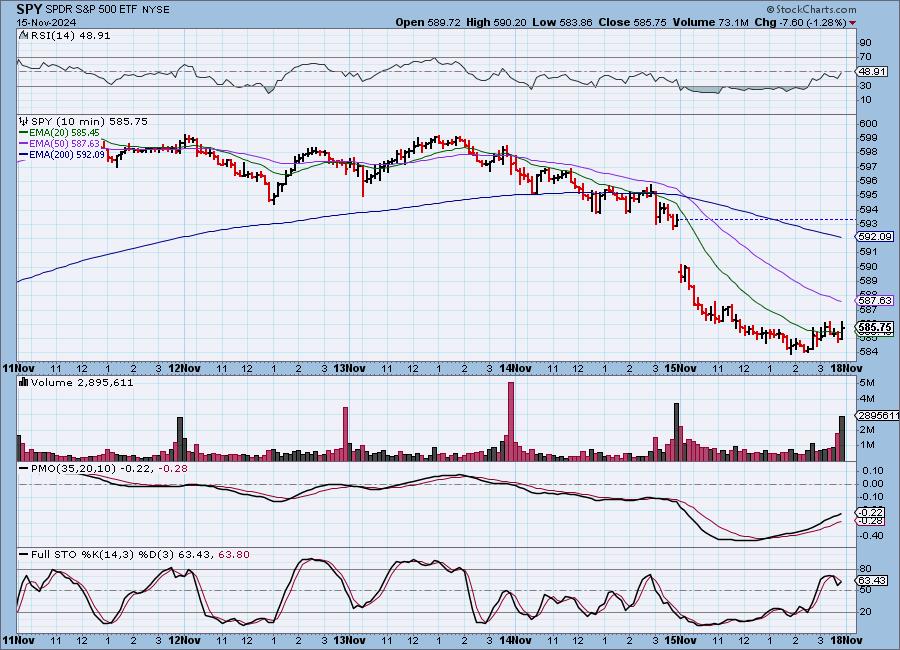Click the -0.22 tag on the PMO scale
Image resolution: width=900 pixels, height=650 pixels.
tap(871, 512)
